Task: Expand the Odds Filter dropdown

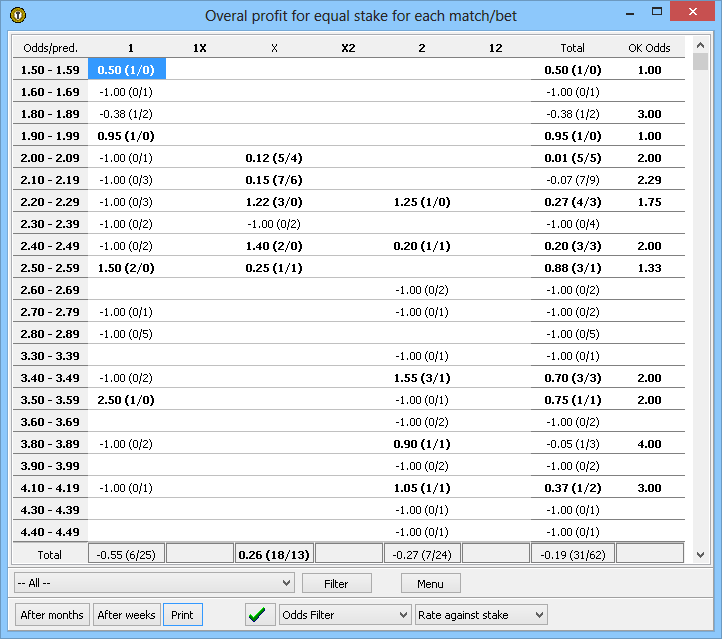Action: point(345,615)
